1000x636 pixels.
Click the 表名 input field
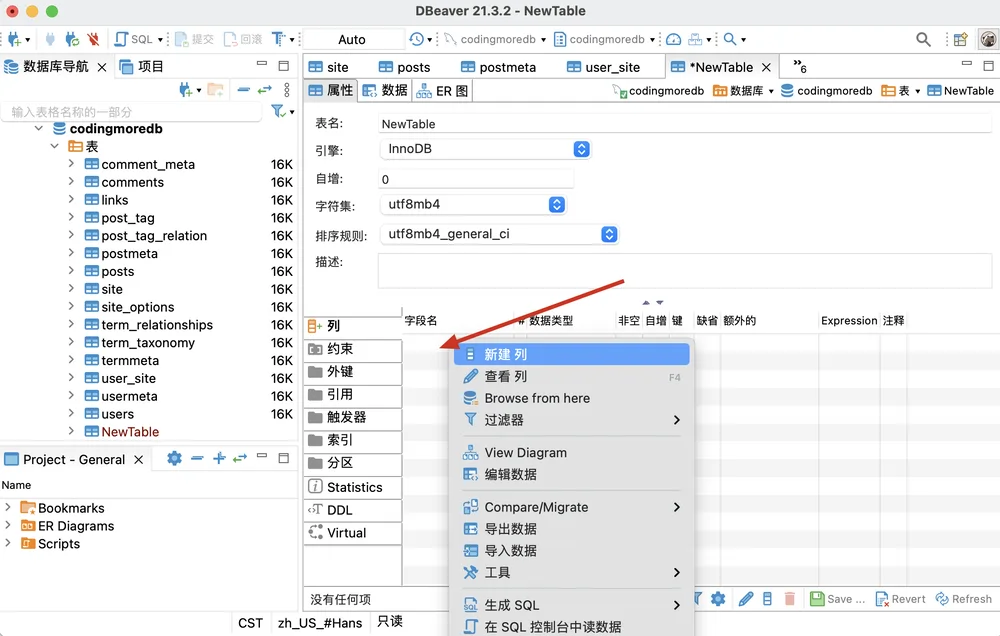click(x=685, y=124)
